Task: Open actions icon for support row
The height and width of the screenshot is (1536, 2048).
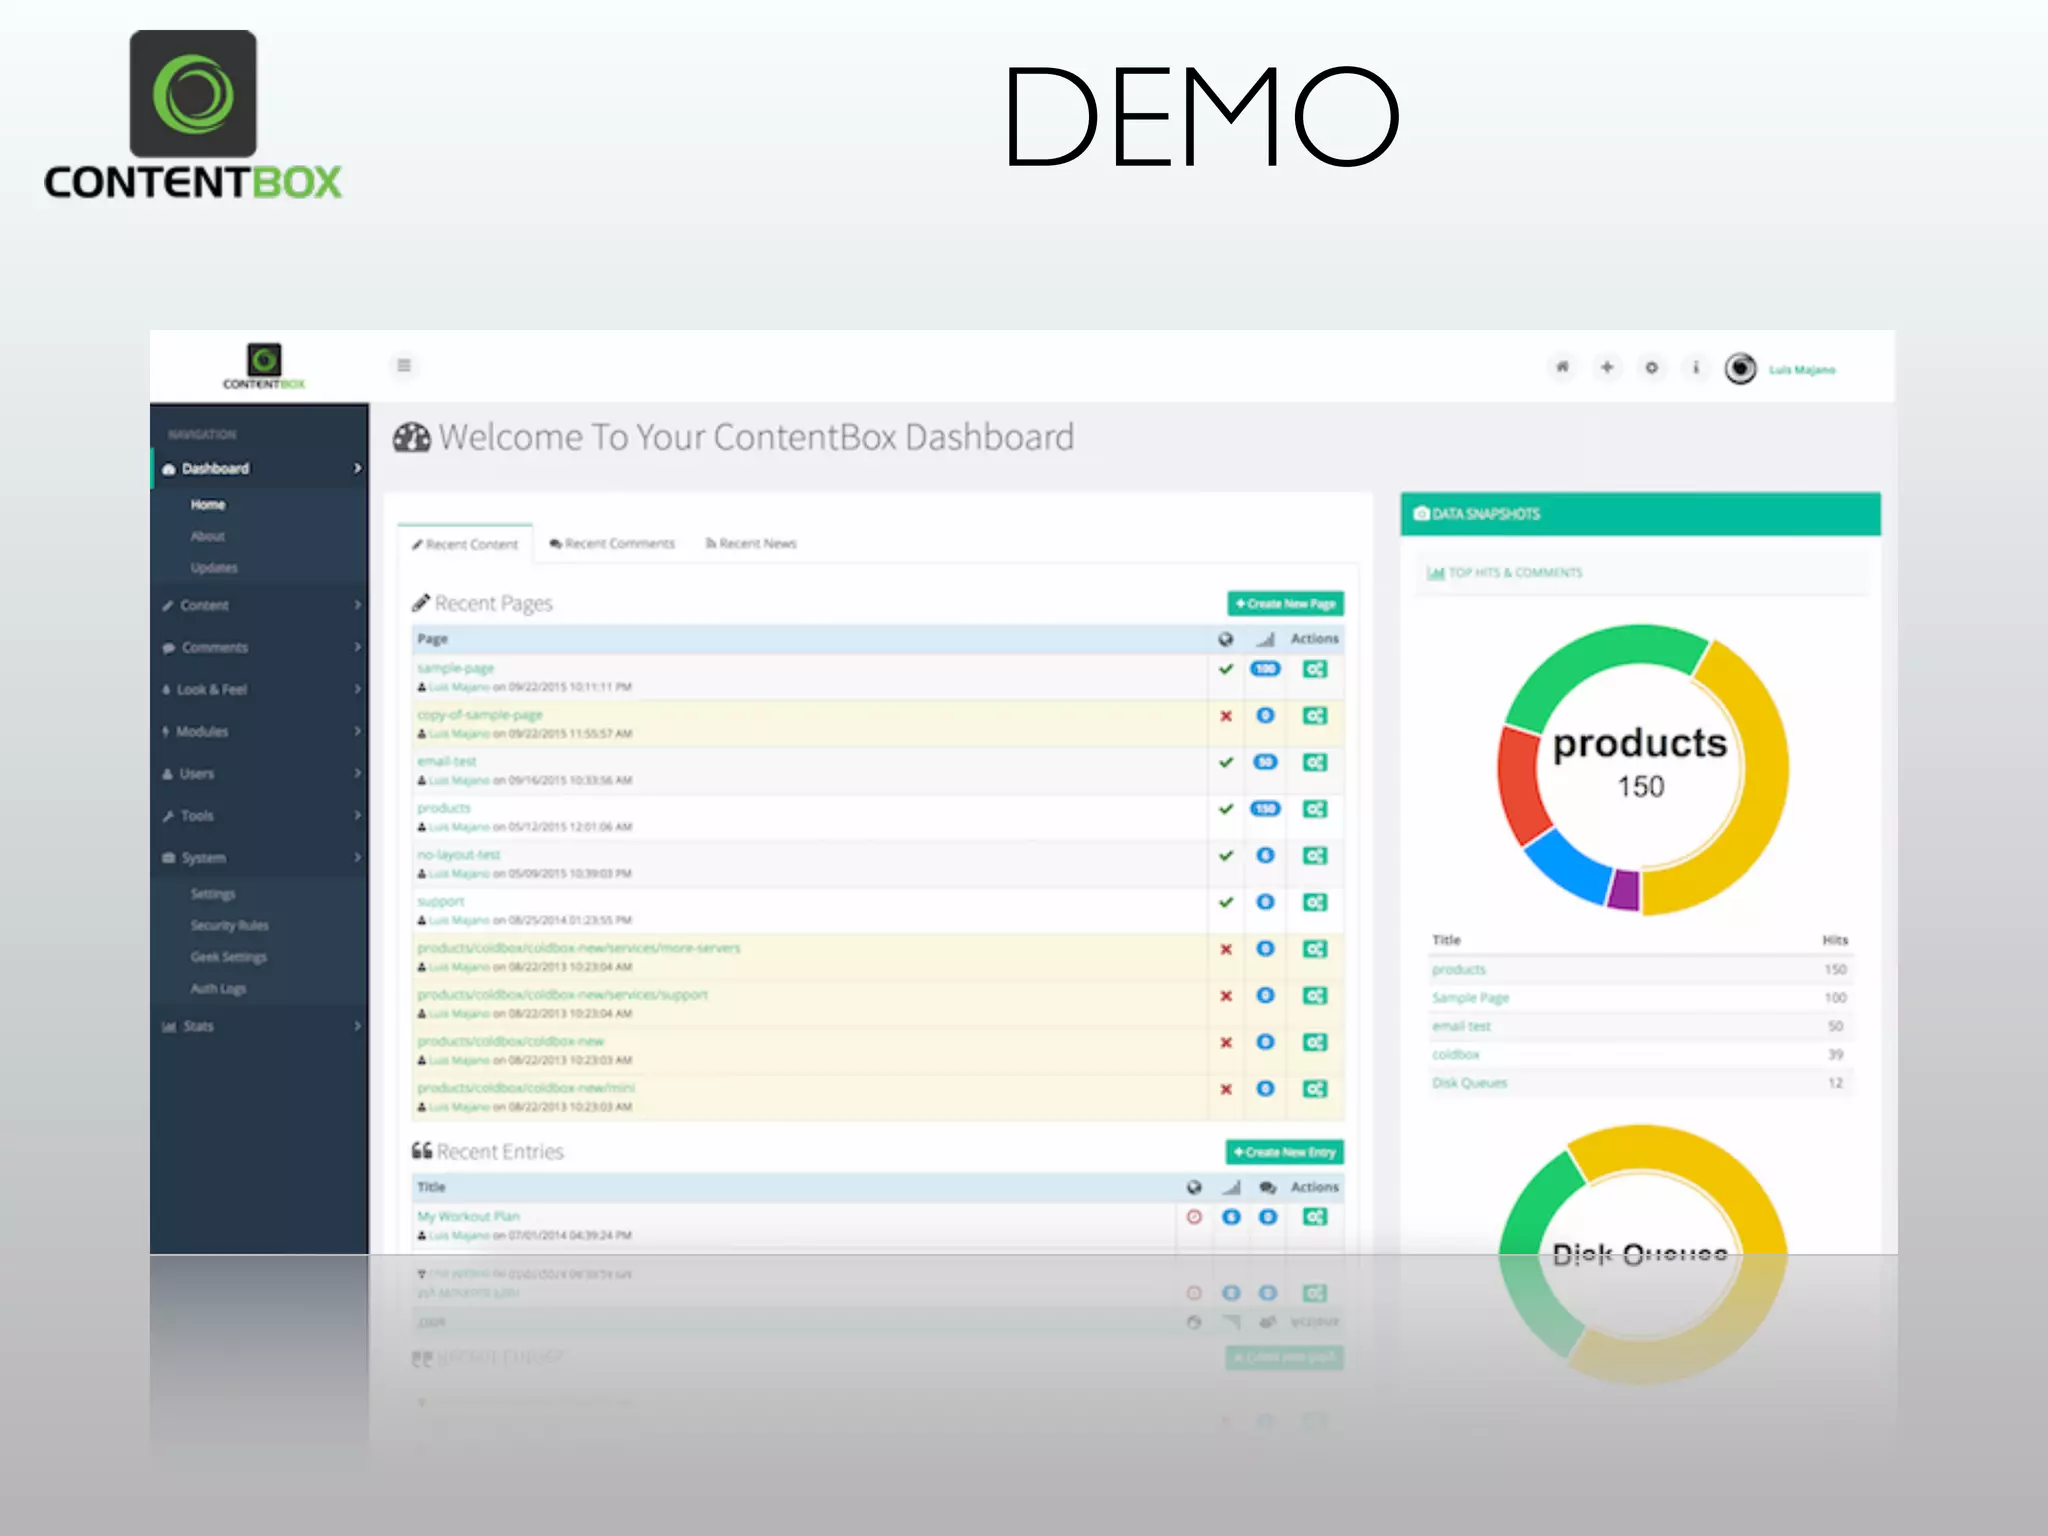Action: pos(1315,903)
